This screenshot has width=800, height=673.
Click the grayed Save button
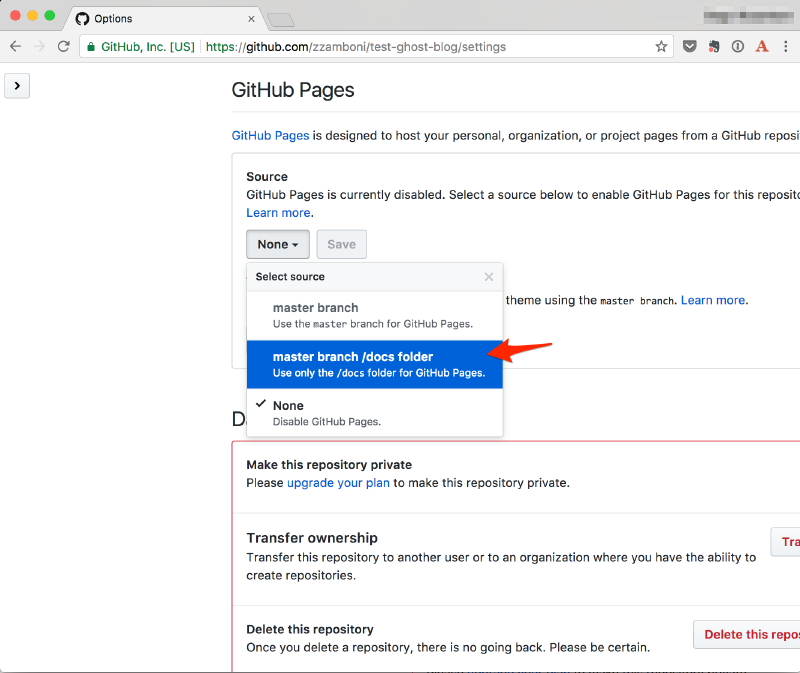341,244
